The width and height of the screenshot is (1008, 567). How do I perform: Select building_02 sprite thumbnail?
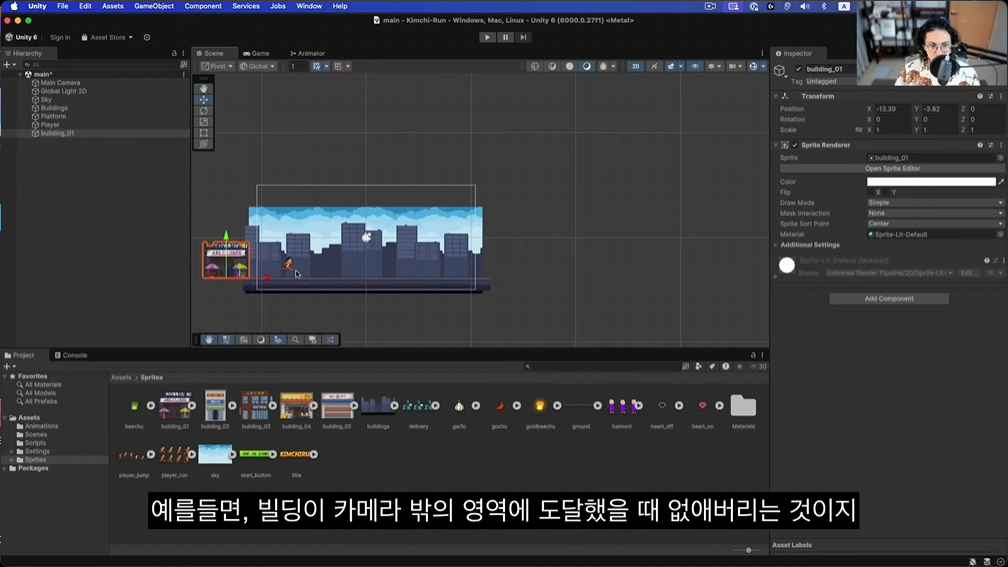[215, 405]
